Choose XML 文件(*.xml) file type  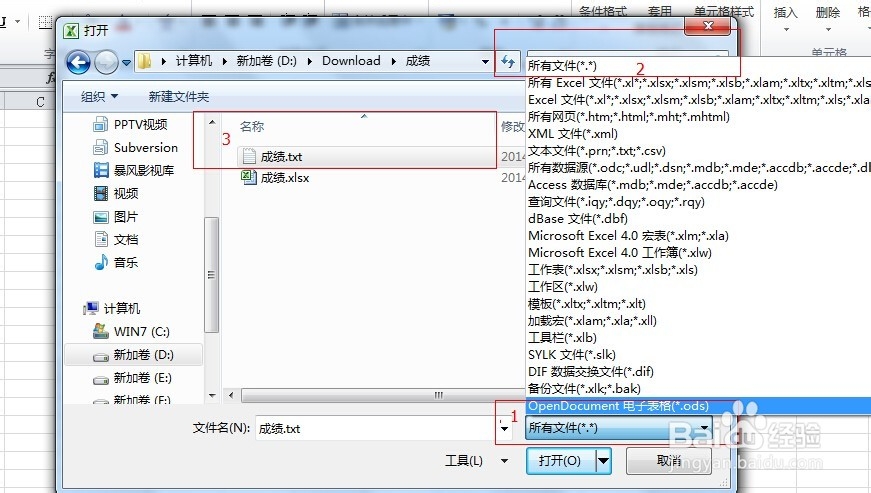point(698,134)
